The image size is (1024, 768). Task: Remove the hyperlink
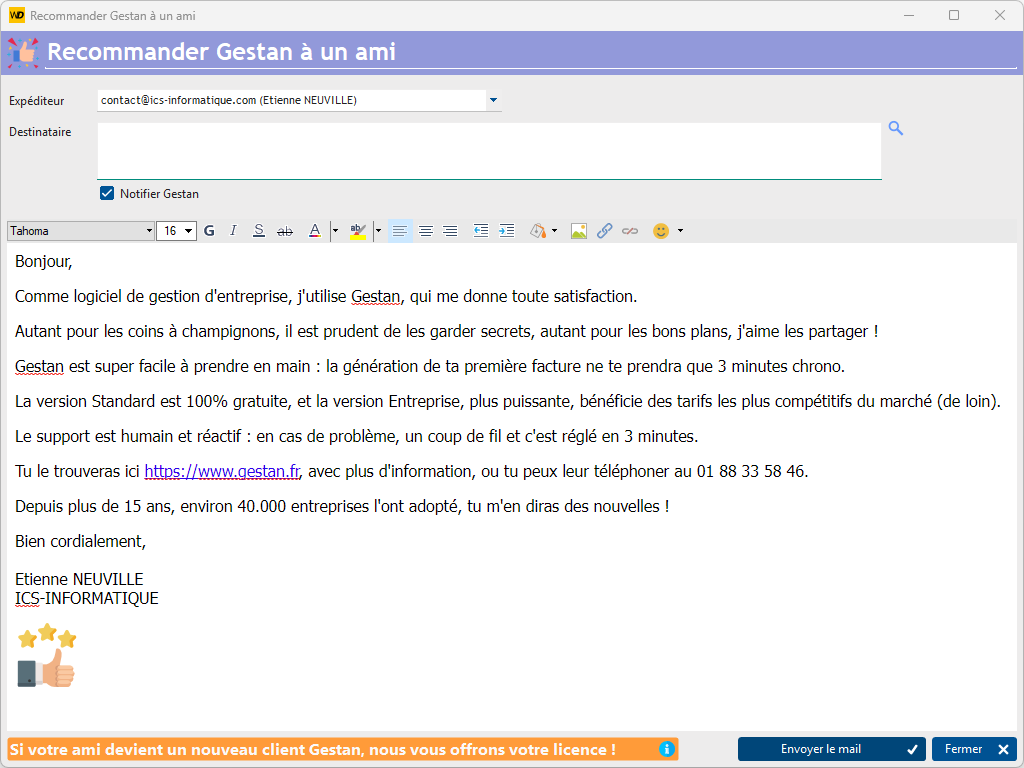click(x=630, y=231)
